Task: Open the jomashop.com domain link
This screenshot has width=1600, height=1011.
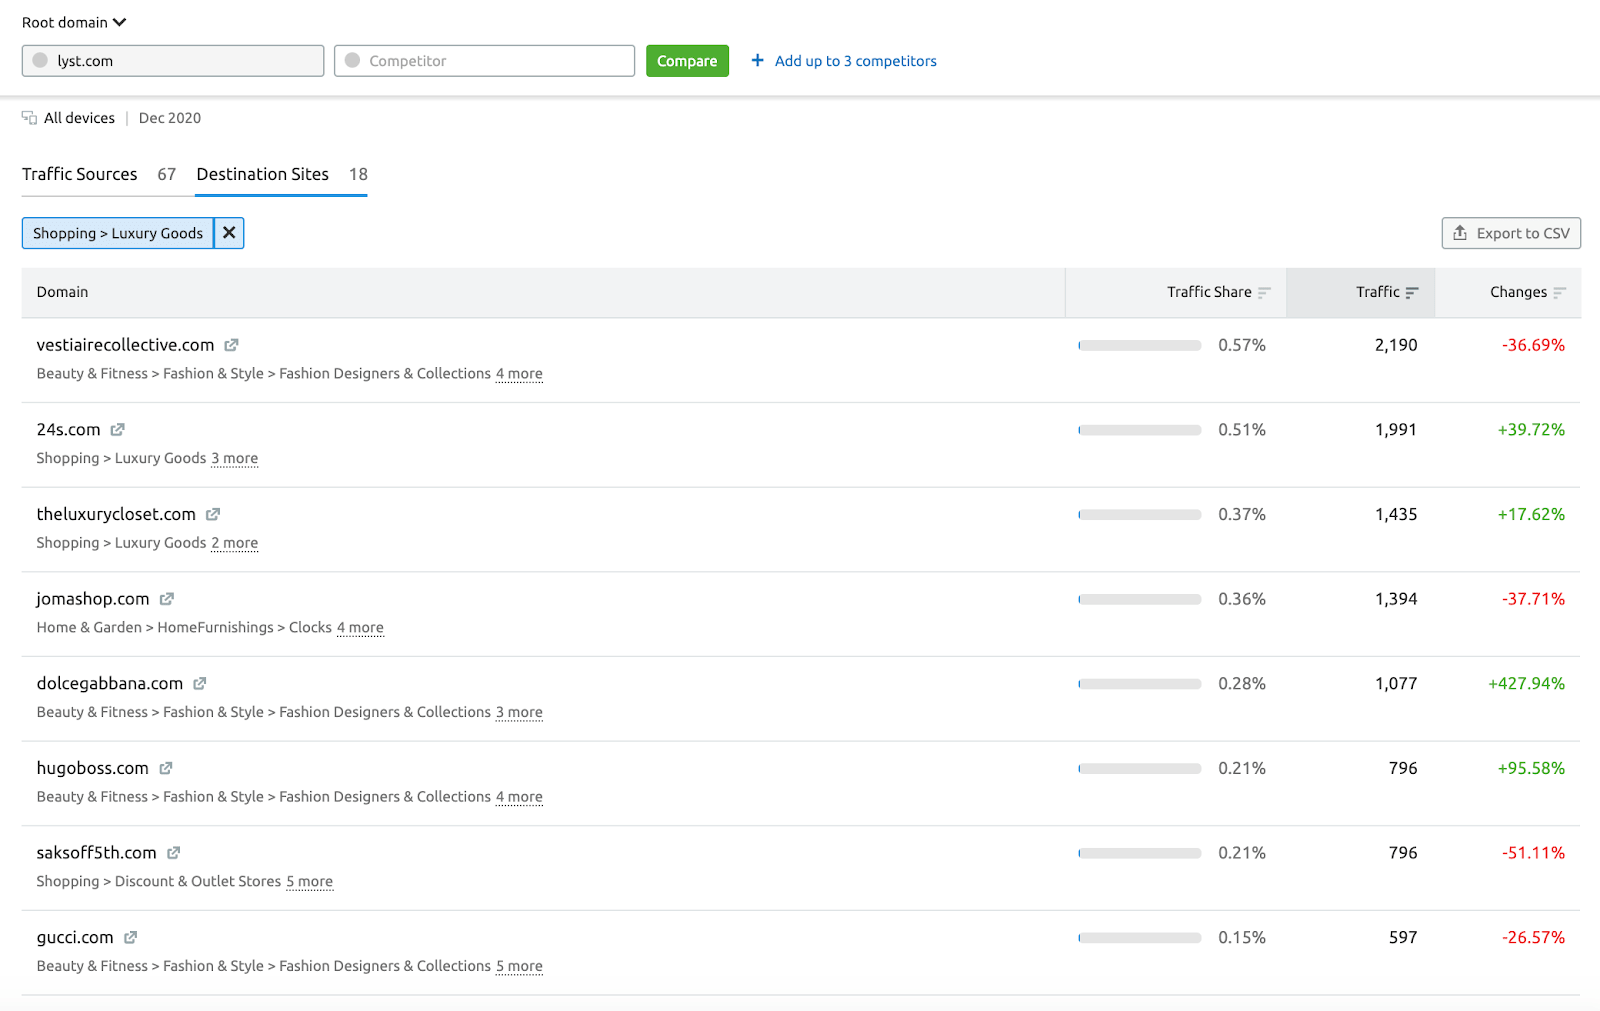Action: point(93,599)
